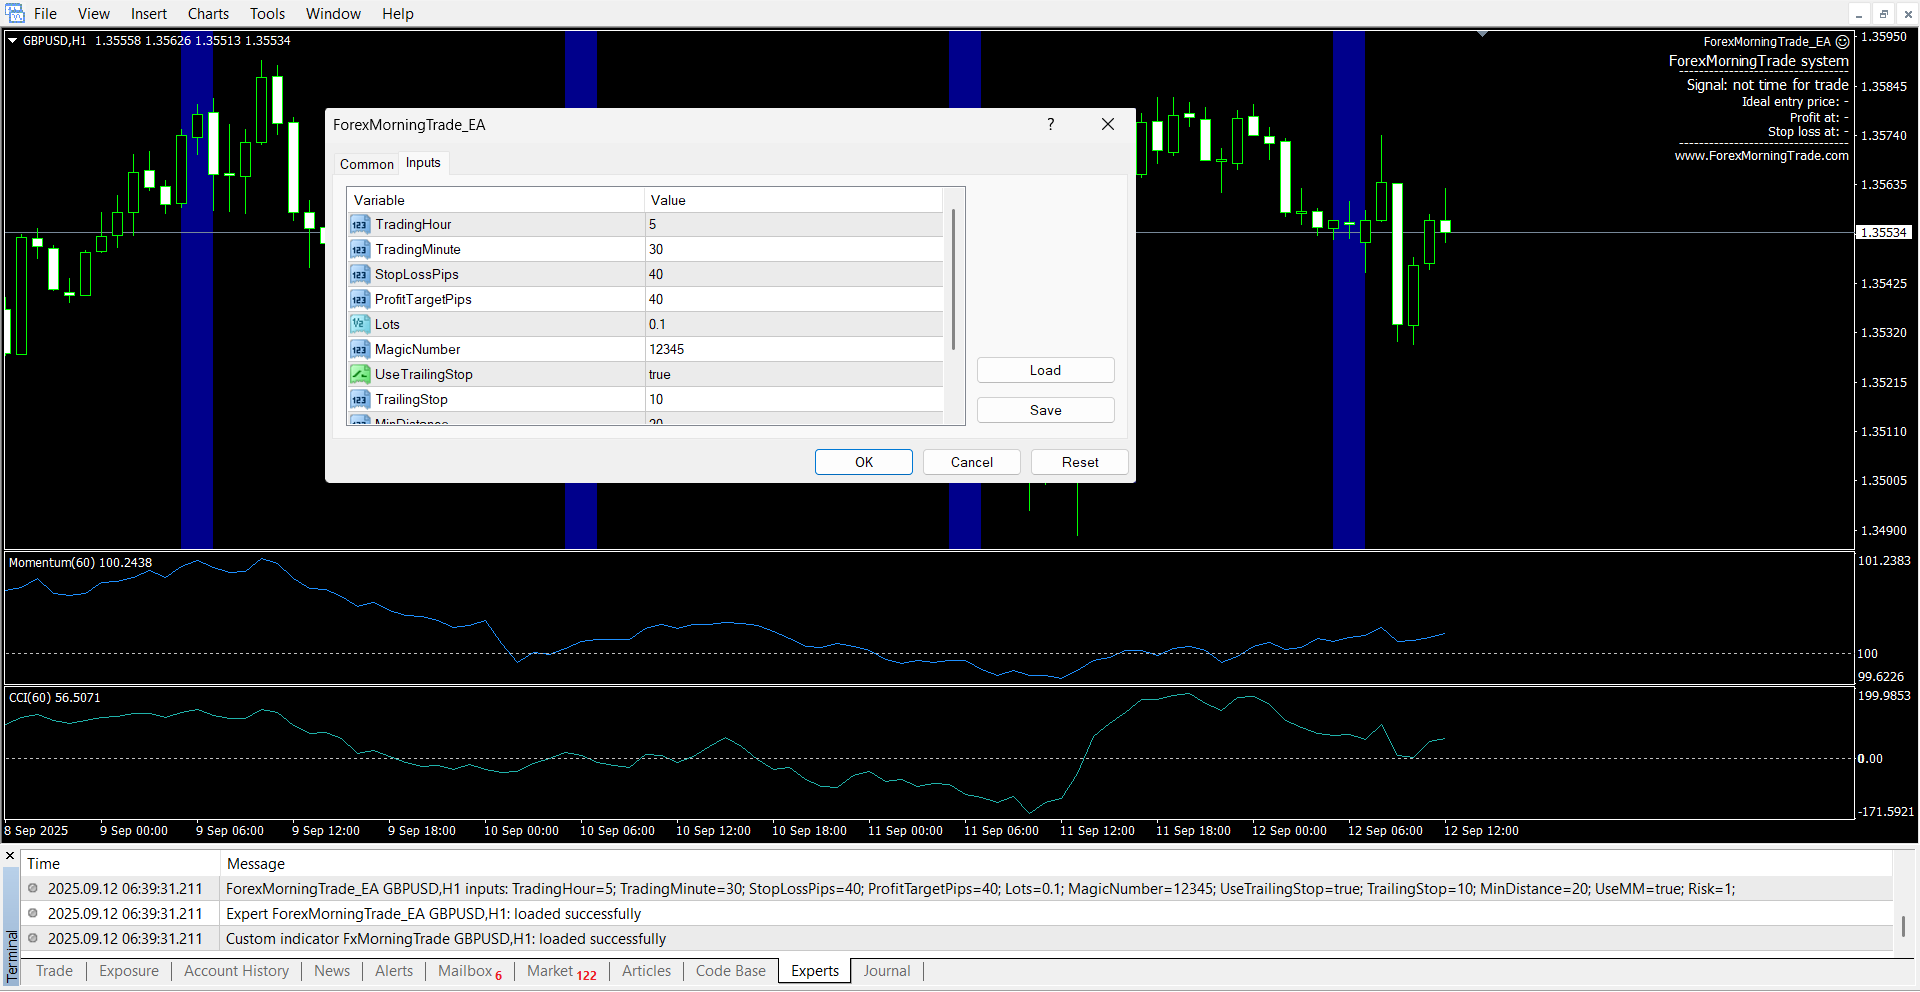The height and width of the screenshot is (992, 1920).
Task: Open the Charts menu
Action: (x=208, y=14)
